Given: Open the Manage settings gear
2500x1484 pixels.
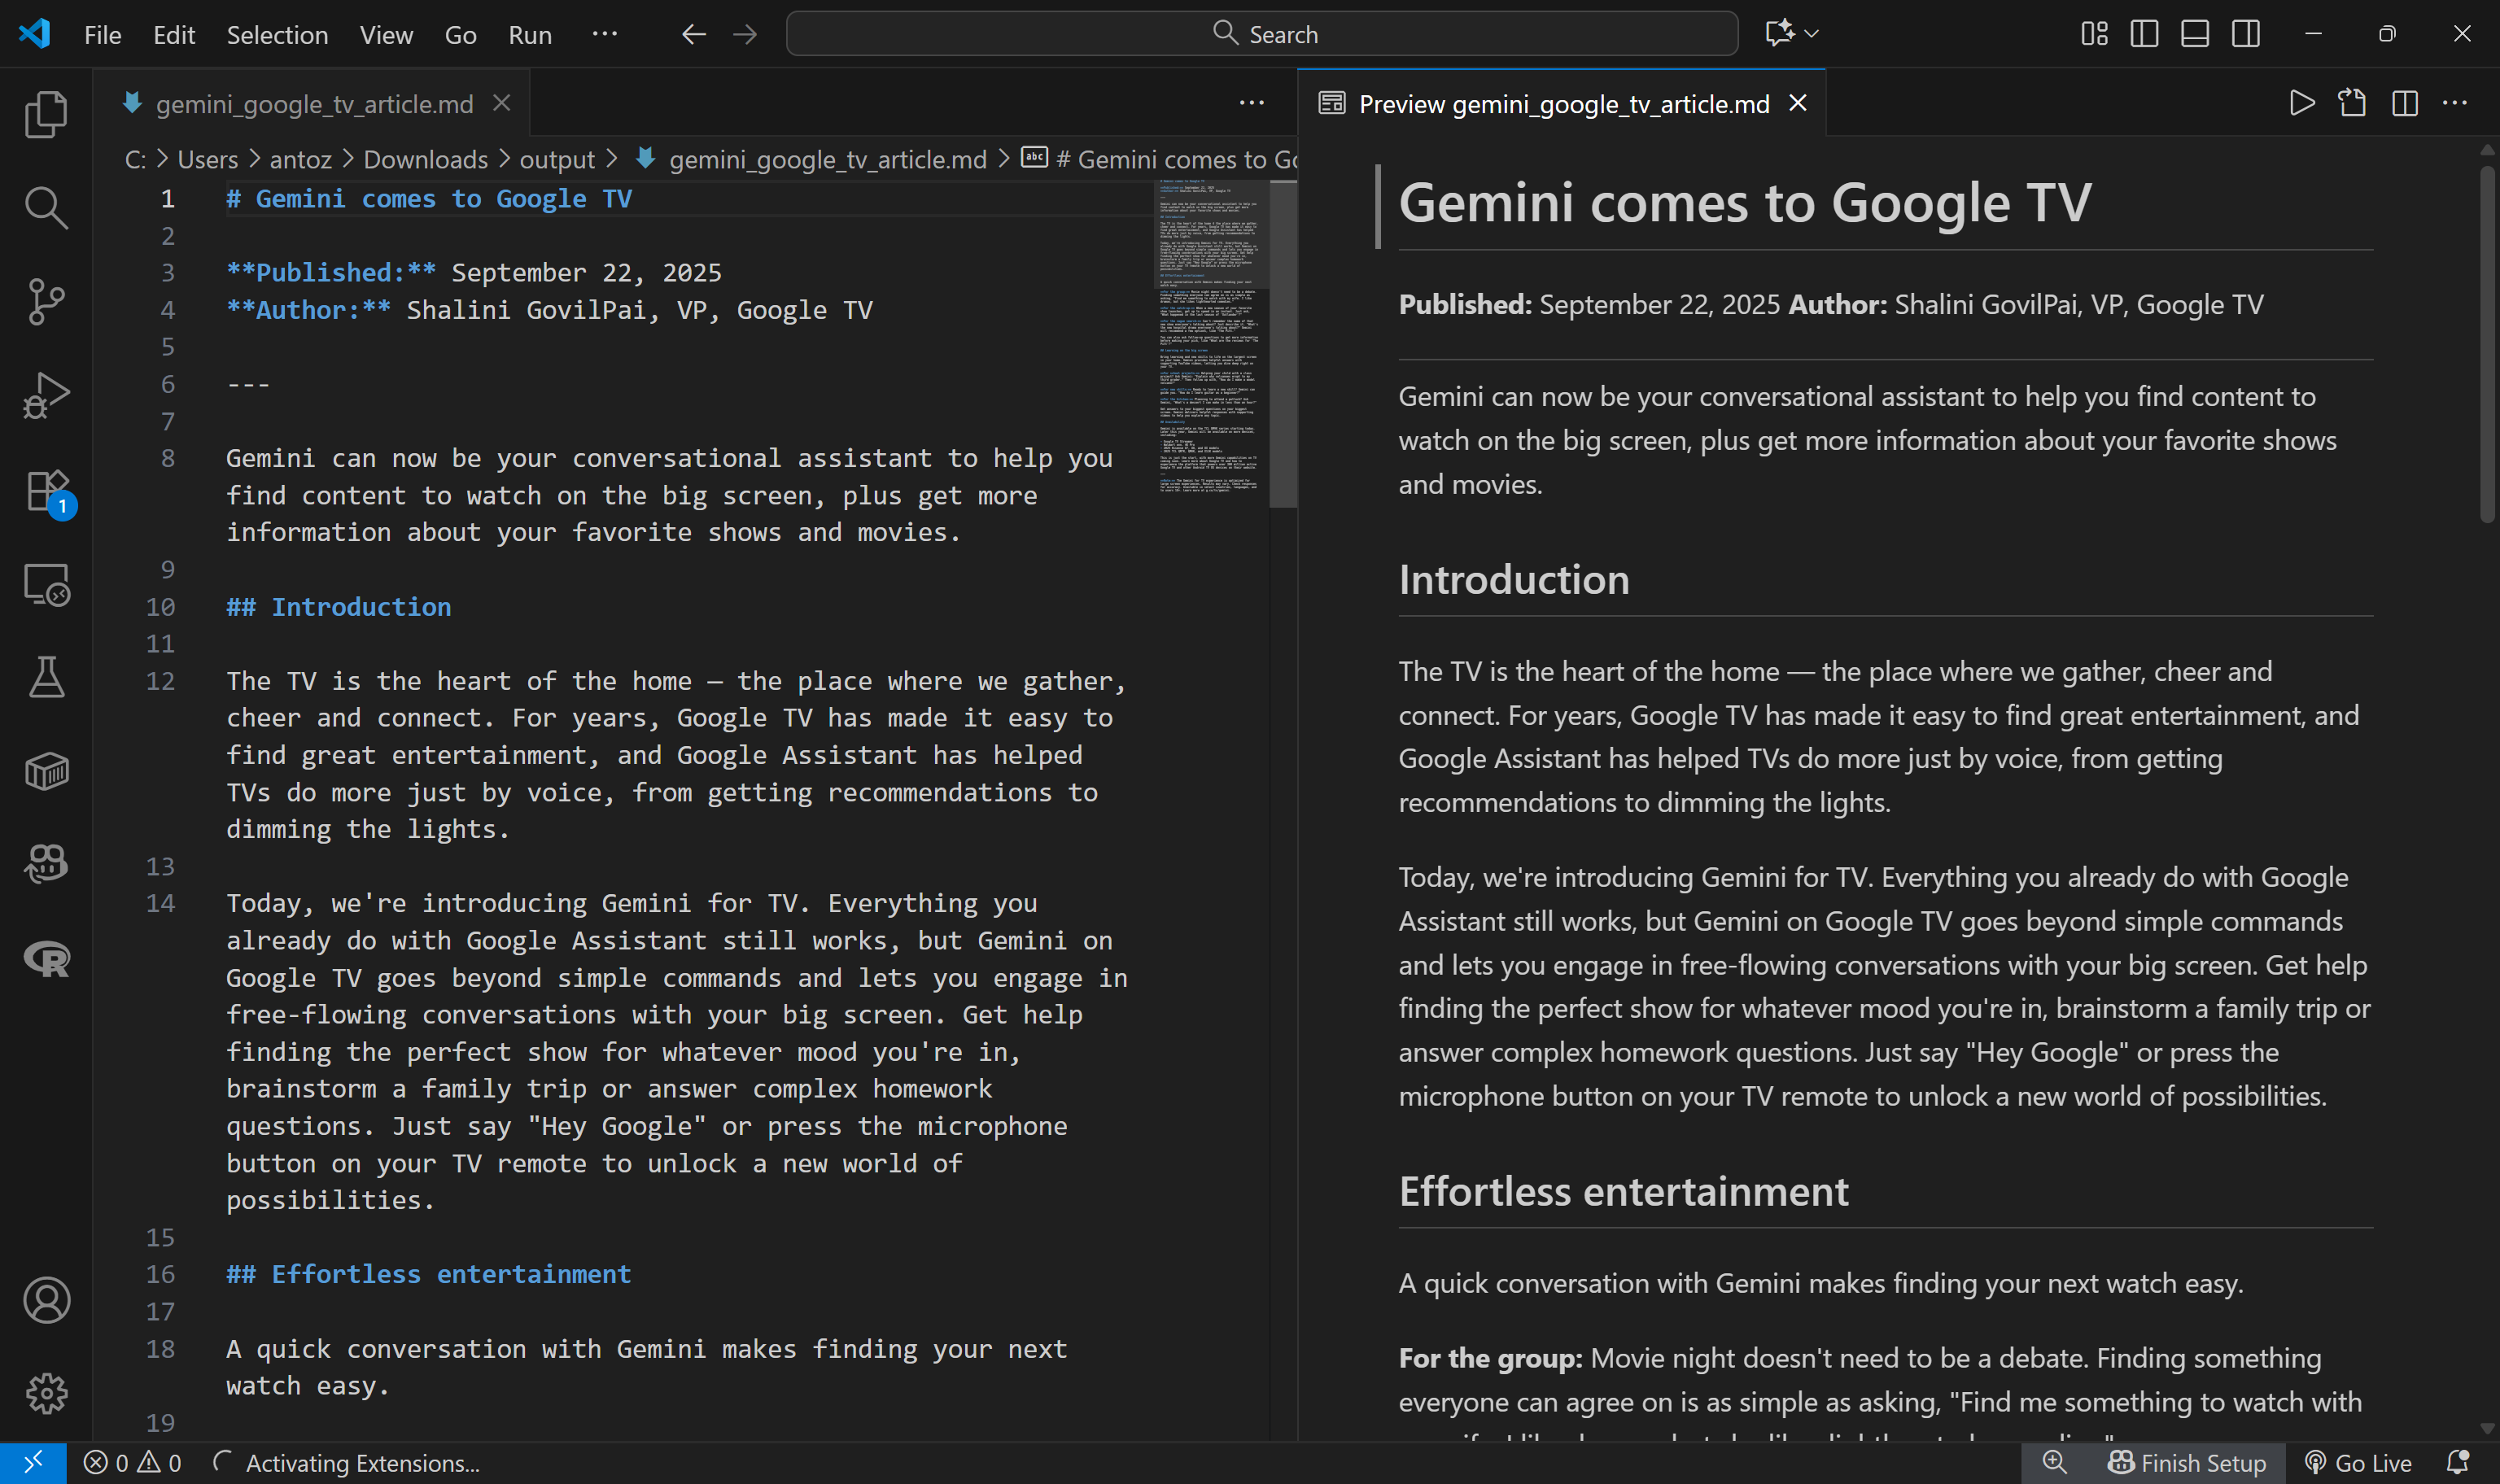Looking at the screenshot, I should click(x=46, y=1393).
